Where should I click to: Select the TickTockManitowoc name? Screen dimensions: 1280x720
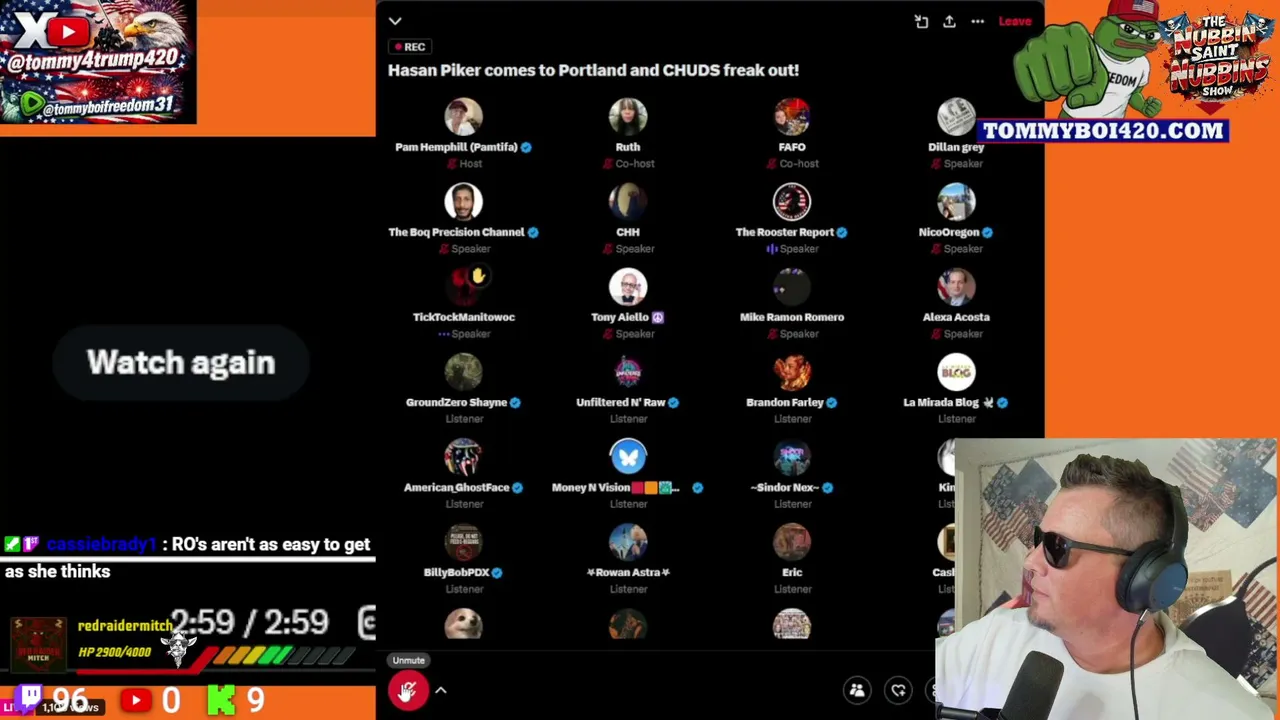[x=464, y=317]
